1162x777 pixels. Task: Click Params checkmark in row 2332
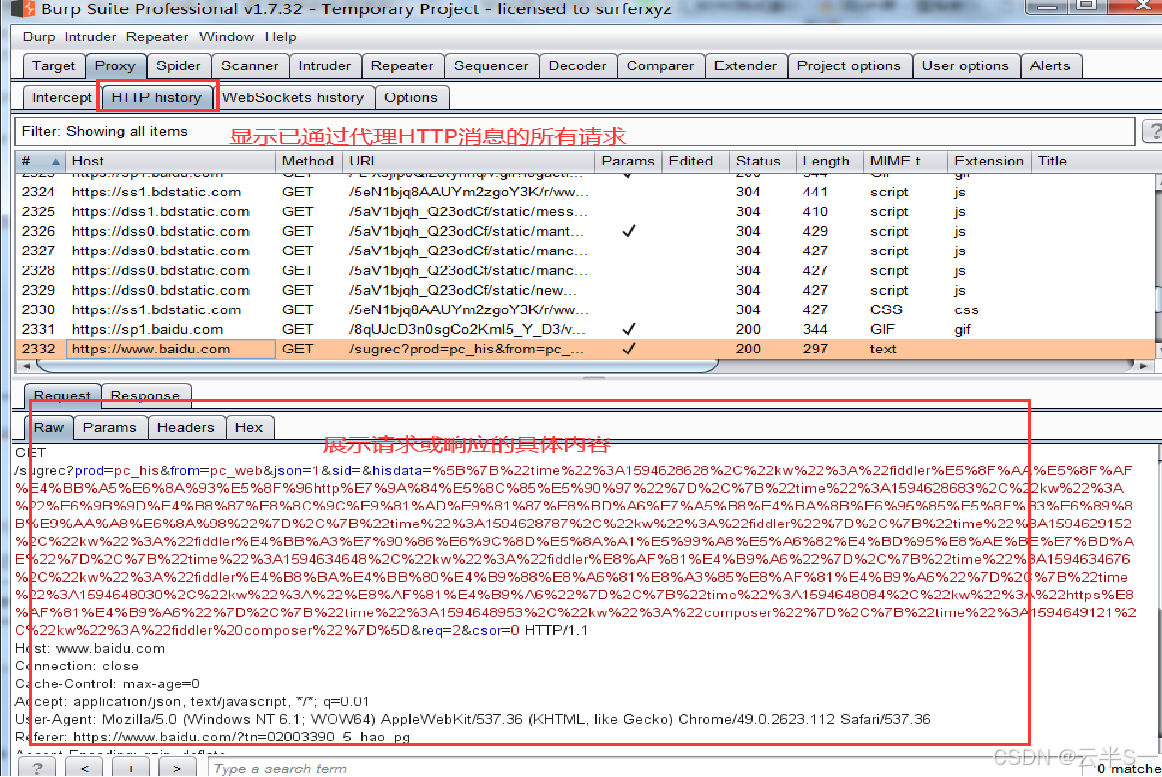pos(628,348)
